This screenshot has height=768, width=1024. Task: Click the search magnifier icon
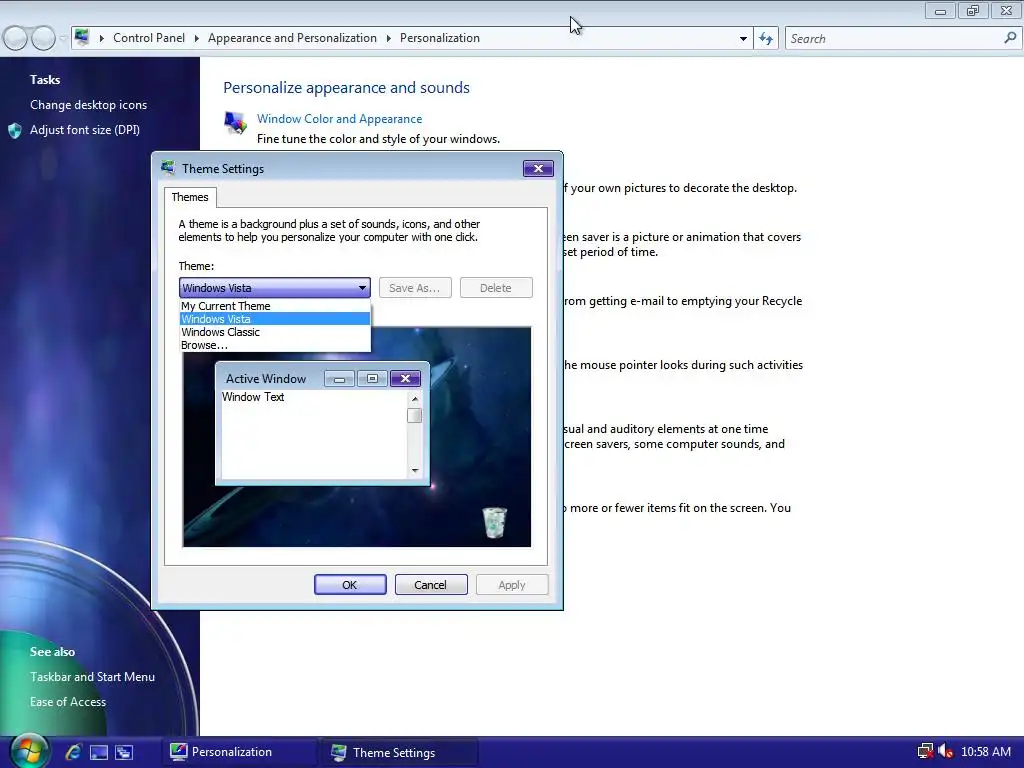coord(1010,38)
